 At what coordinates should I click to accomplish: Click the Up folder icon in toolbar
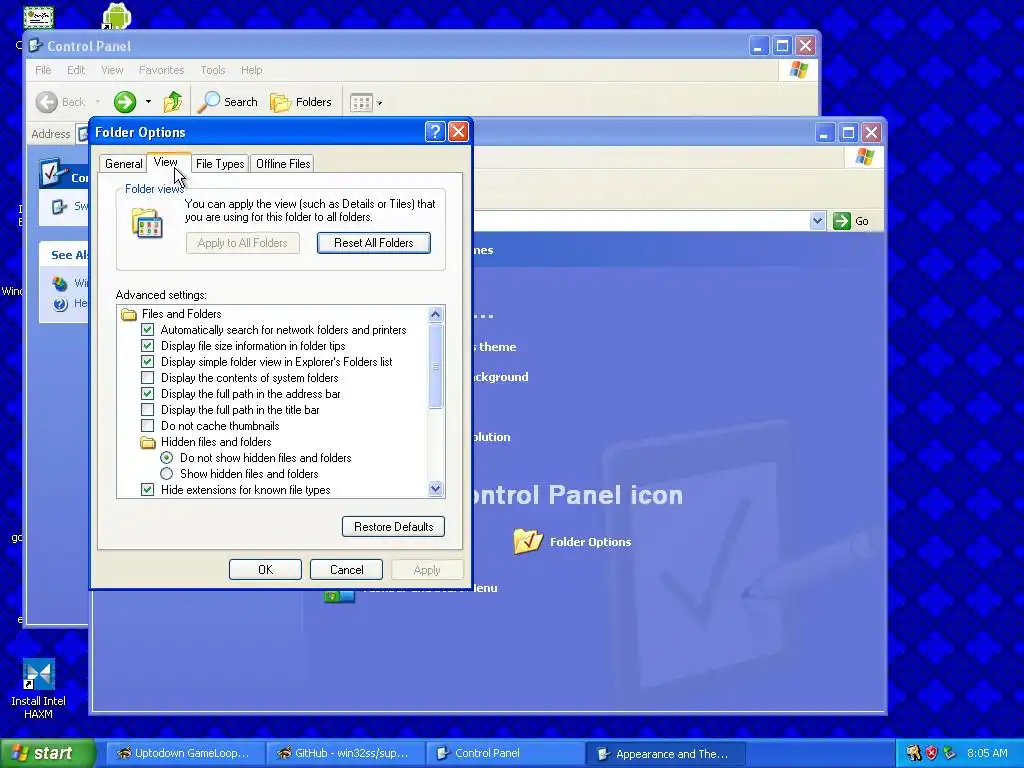tap(173, 102)
